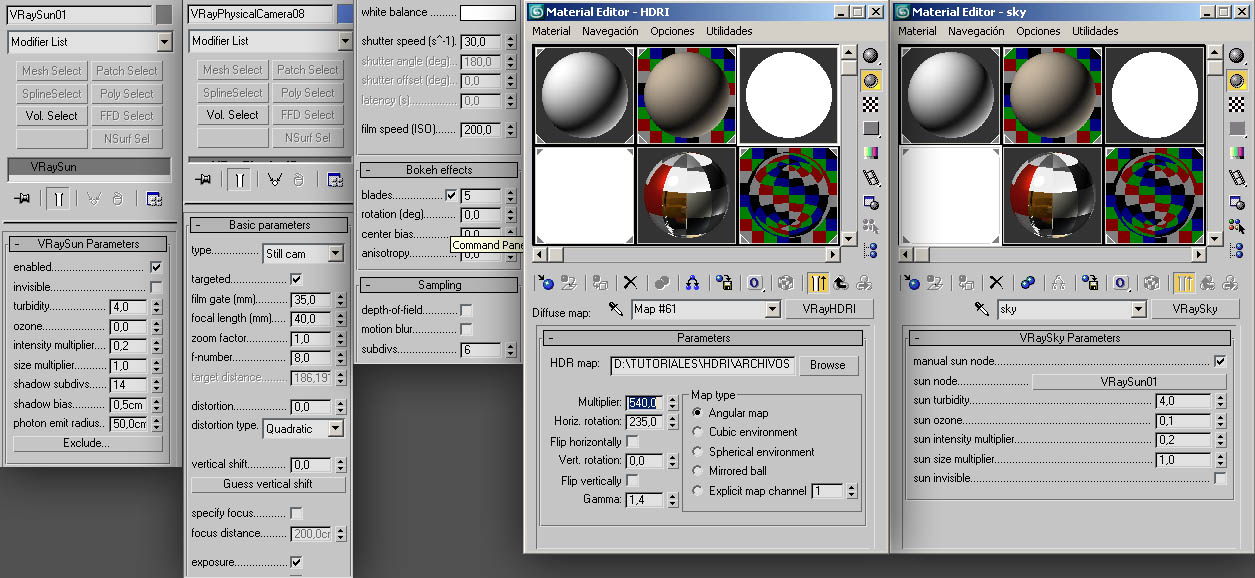
Task: Click Make Unique icon in HDRI editor
Action: click(693, 283)
